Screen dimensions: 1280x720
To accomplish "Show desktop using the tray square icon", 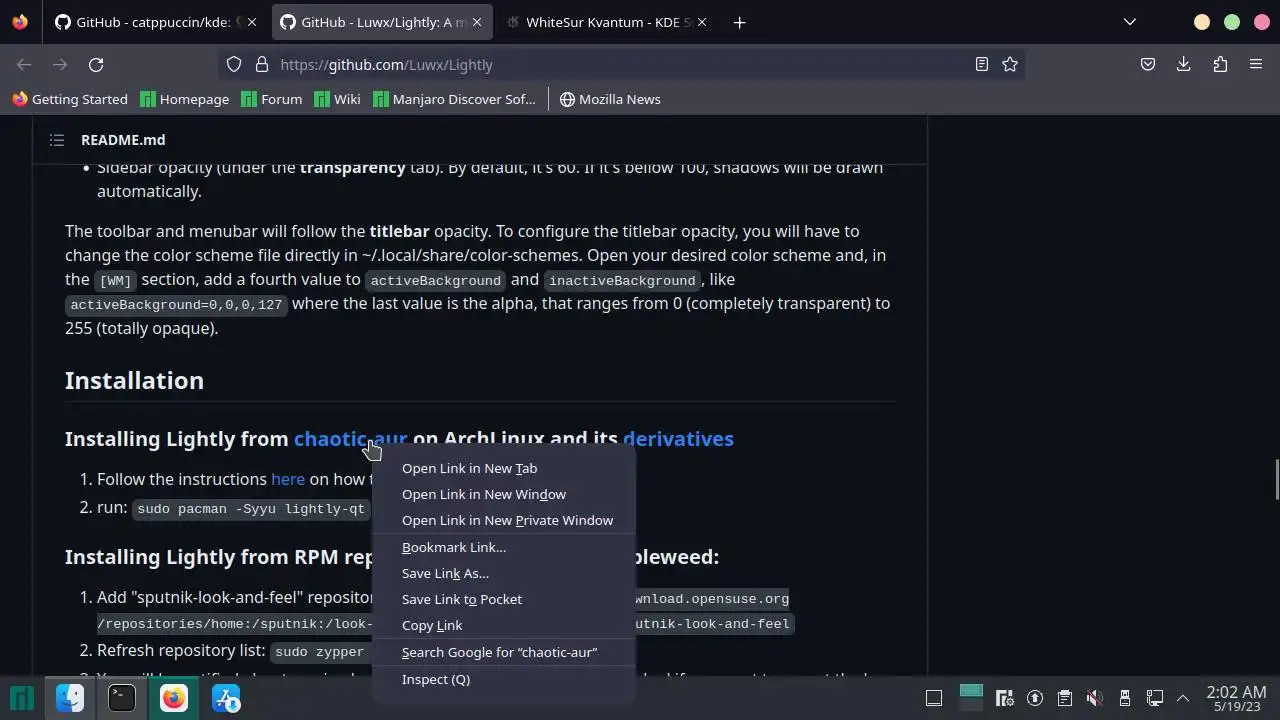I will click(934, 698).
